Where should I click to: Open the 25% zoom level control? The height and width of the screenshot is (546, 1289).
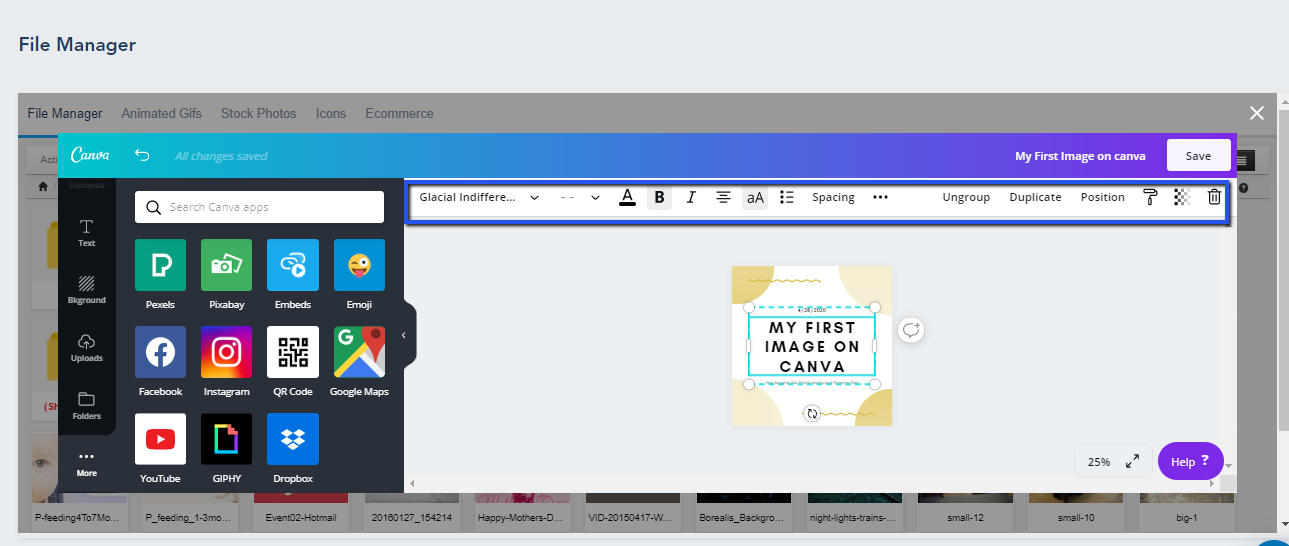(1099, 461)
